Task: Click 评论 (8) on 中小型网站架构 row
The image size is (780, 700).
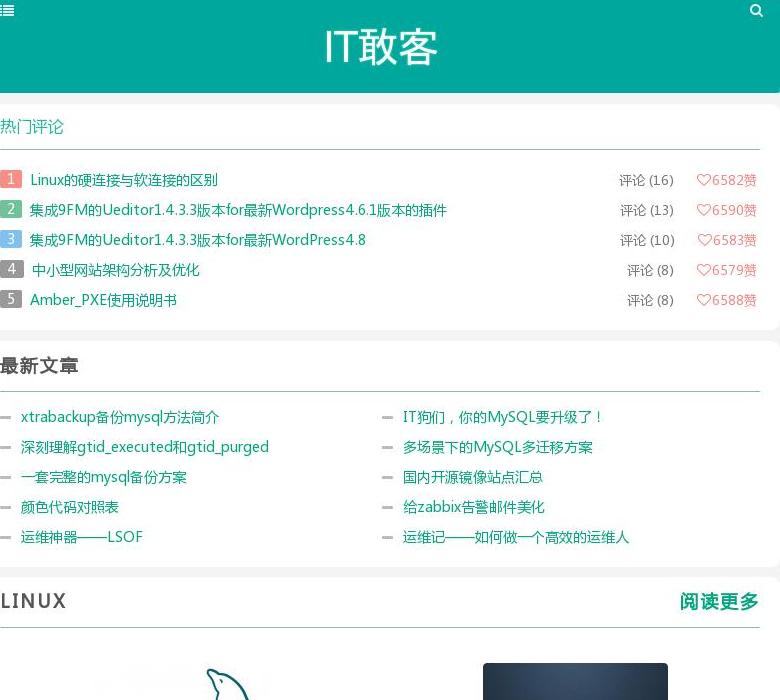Action: [x=650, y=270]
